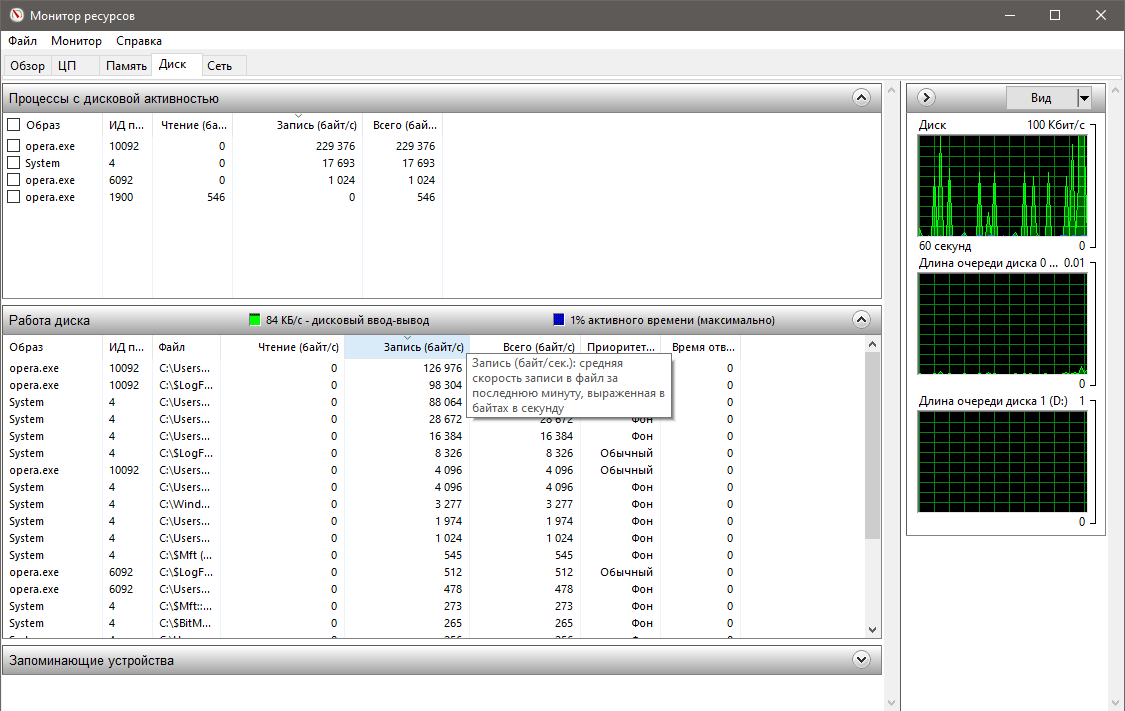
Task: Sort disk activity by Приоритет column
Action: (621, 347)
